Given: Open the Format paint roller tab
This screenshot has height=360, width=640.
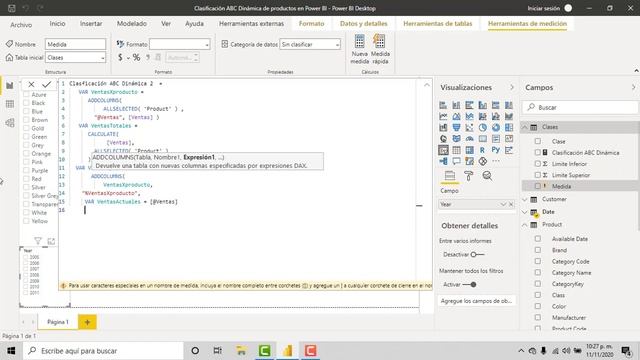Looking at the screenshot, I should pyautogui.click(x=469, y=176).
